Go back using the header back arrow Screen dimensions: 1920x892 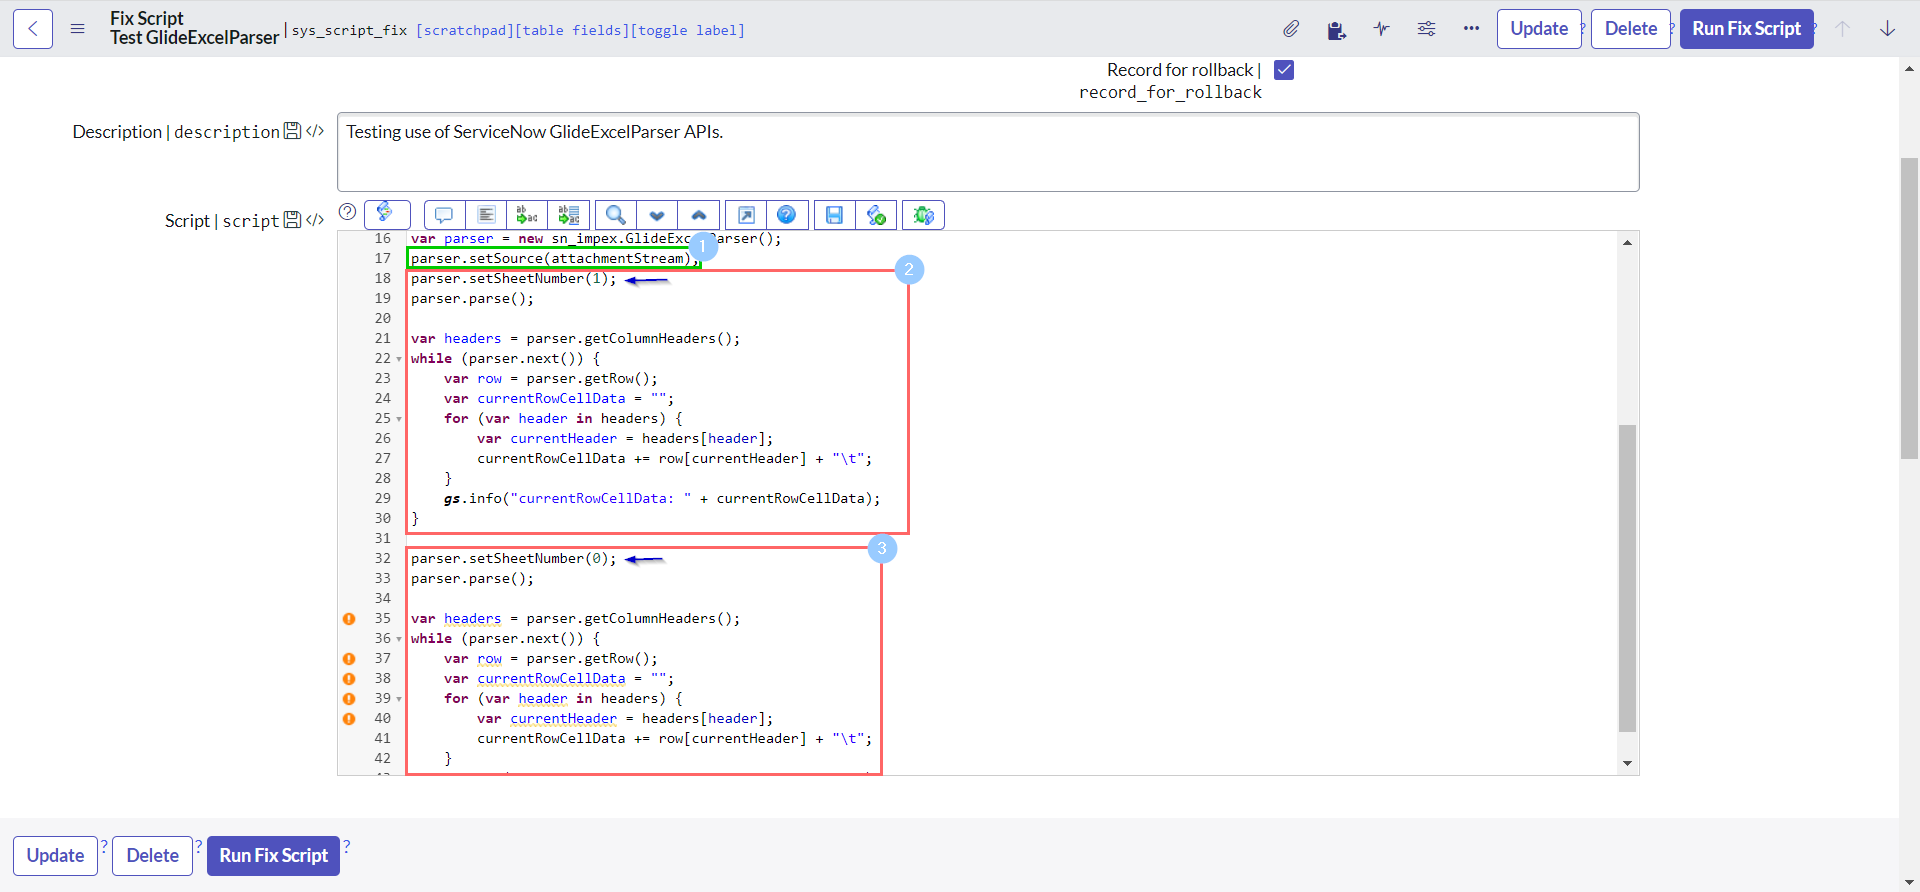pos(33,29)
